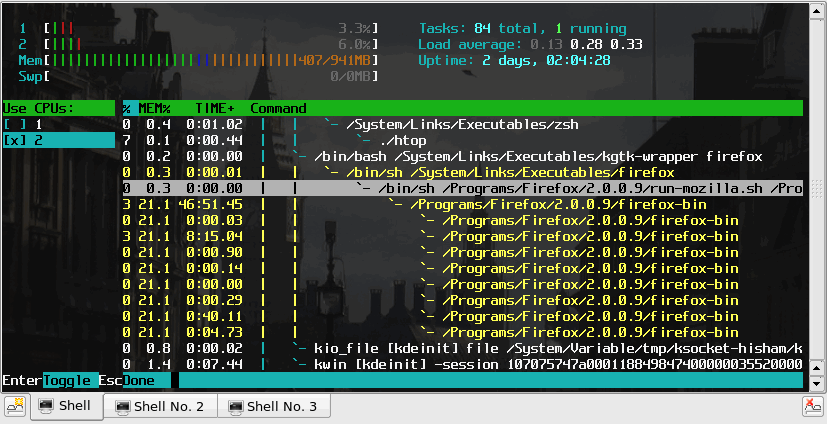Select the kio_file [kdeinit] process row
Screen dimensions: 827x424
[463, 348]
